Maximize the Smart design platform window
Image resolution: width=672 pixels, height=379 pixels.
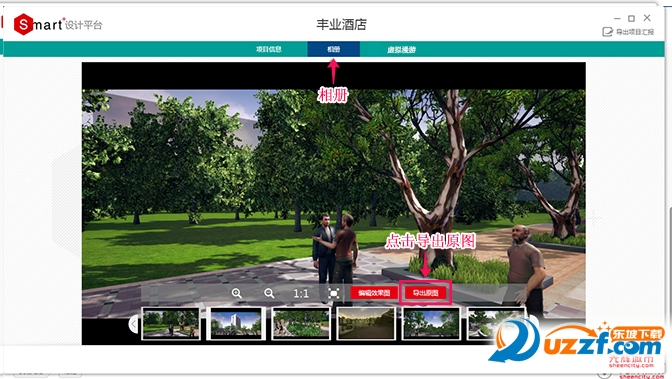pos(631,18)
